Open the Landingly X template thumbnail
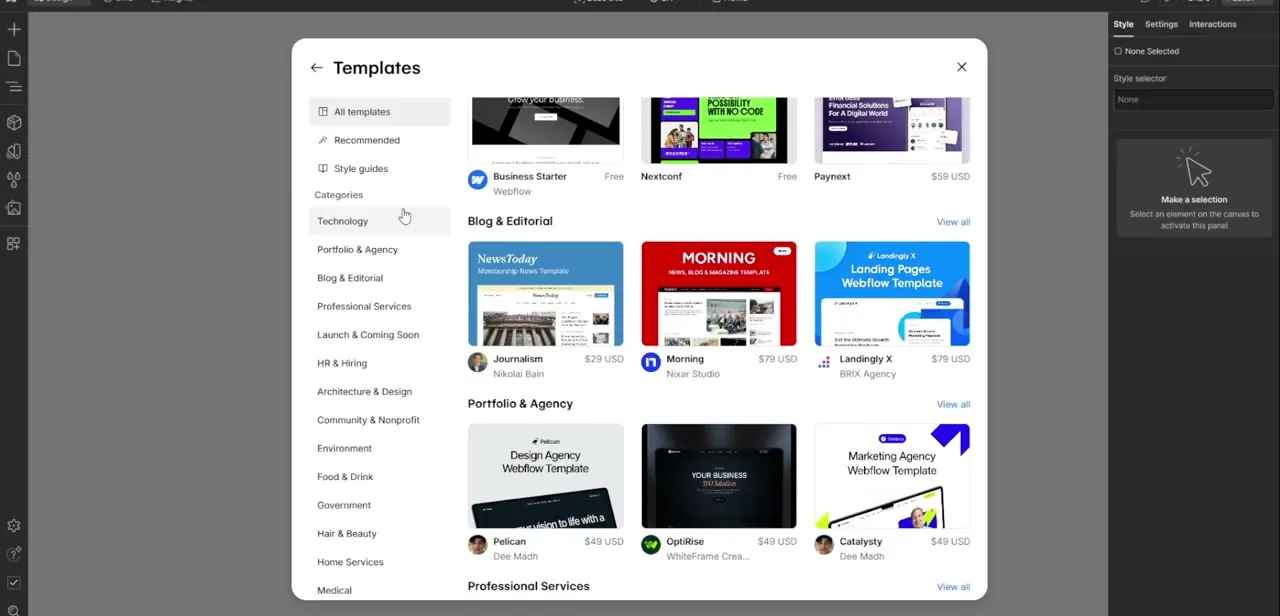The height and width of the screenshot is (616, 1280). [x=892, y=294]
